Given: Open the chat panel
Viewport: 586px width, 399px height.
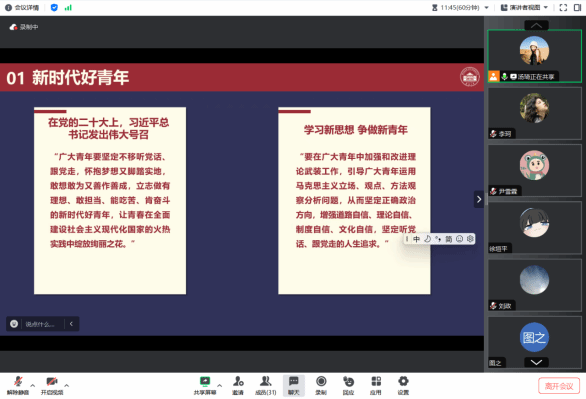Looking at the screenshot, I should pyautogui.click(x=294, y=386).
